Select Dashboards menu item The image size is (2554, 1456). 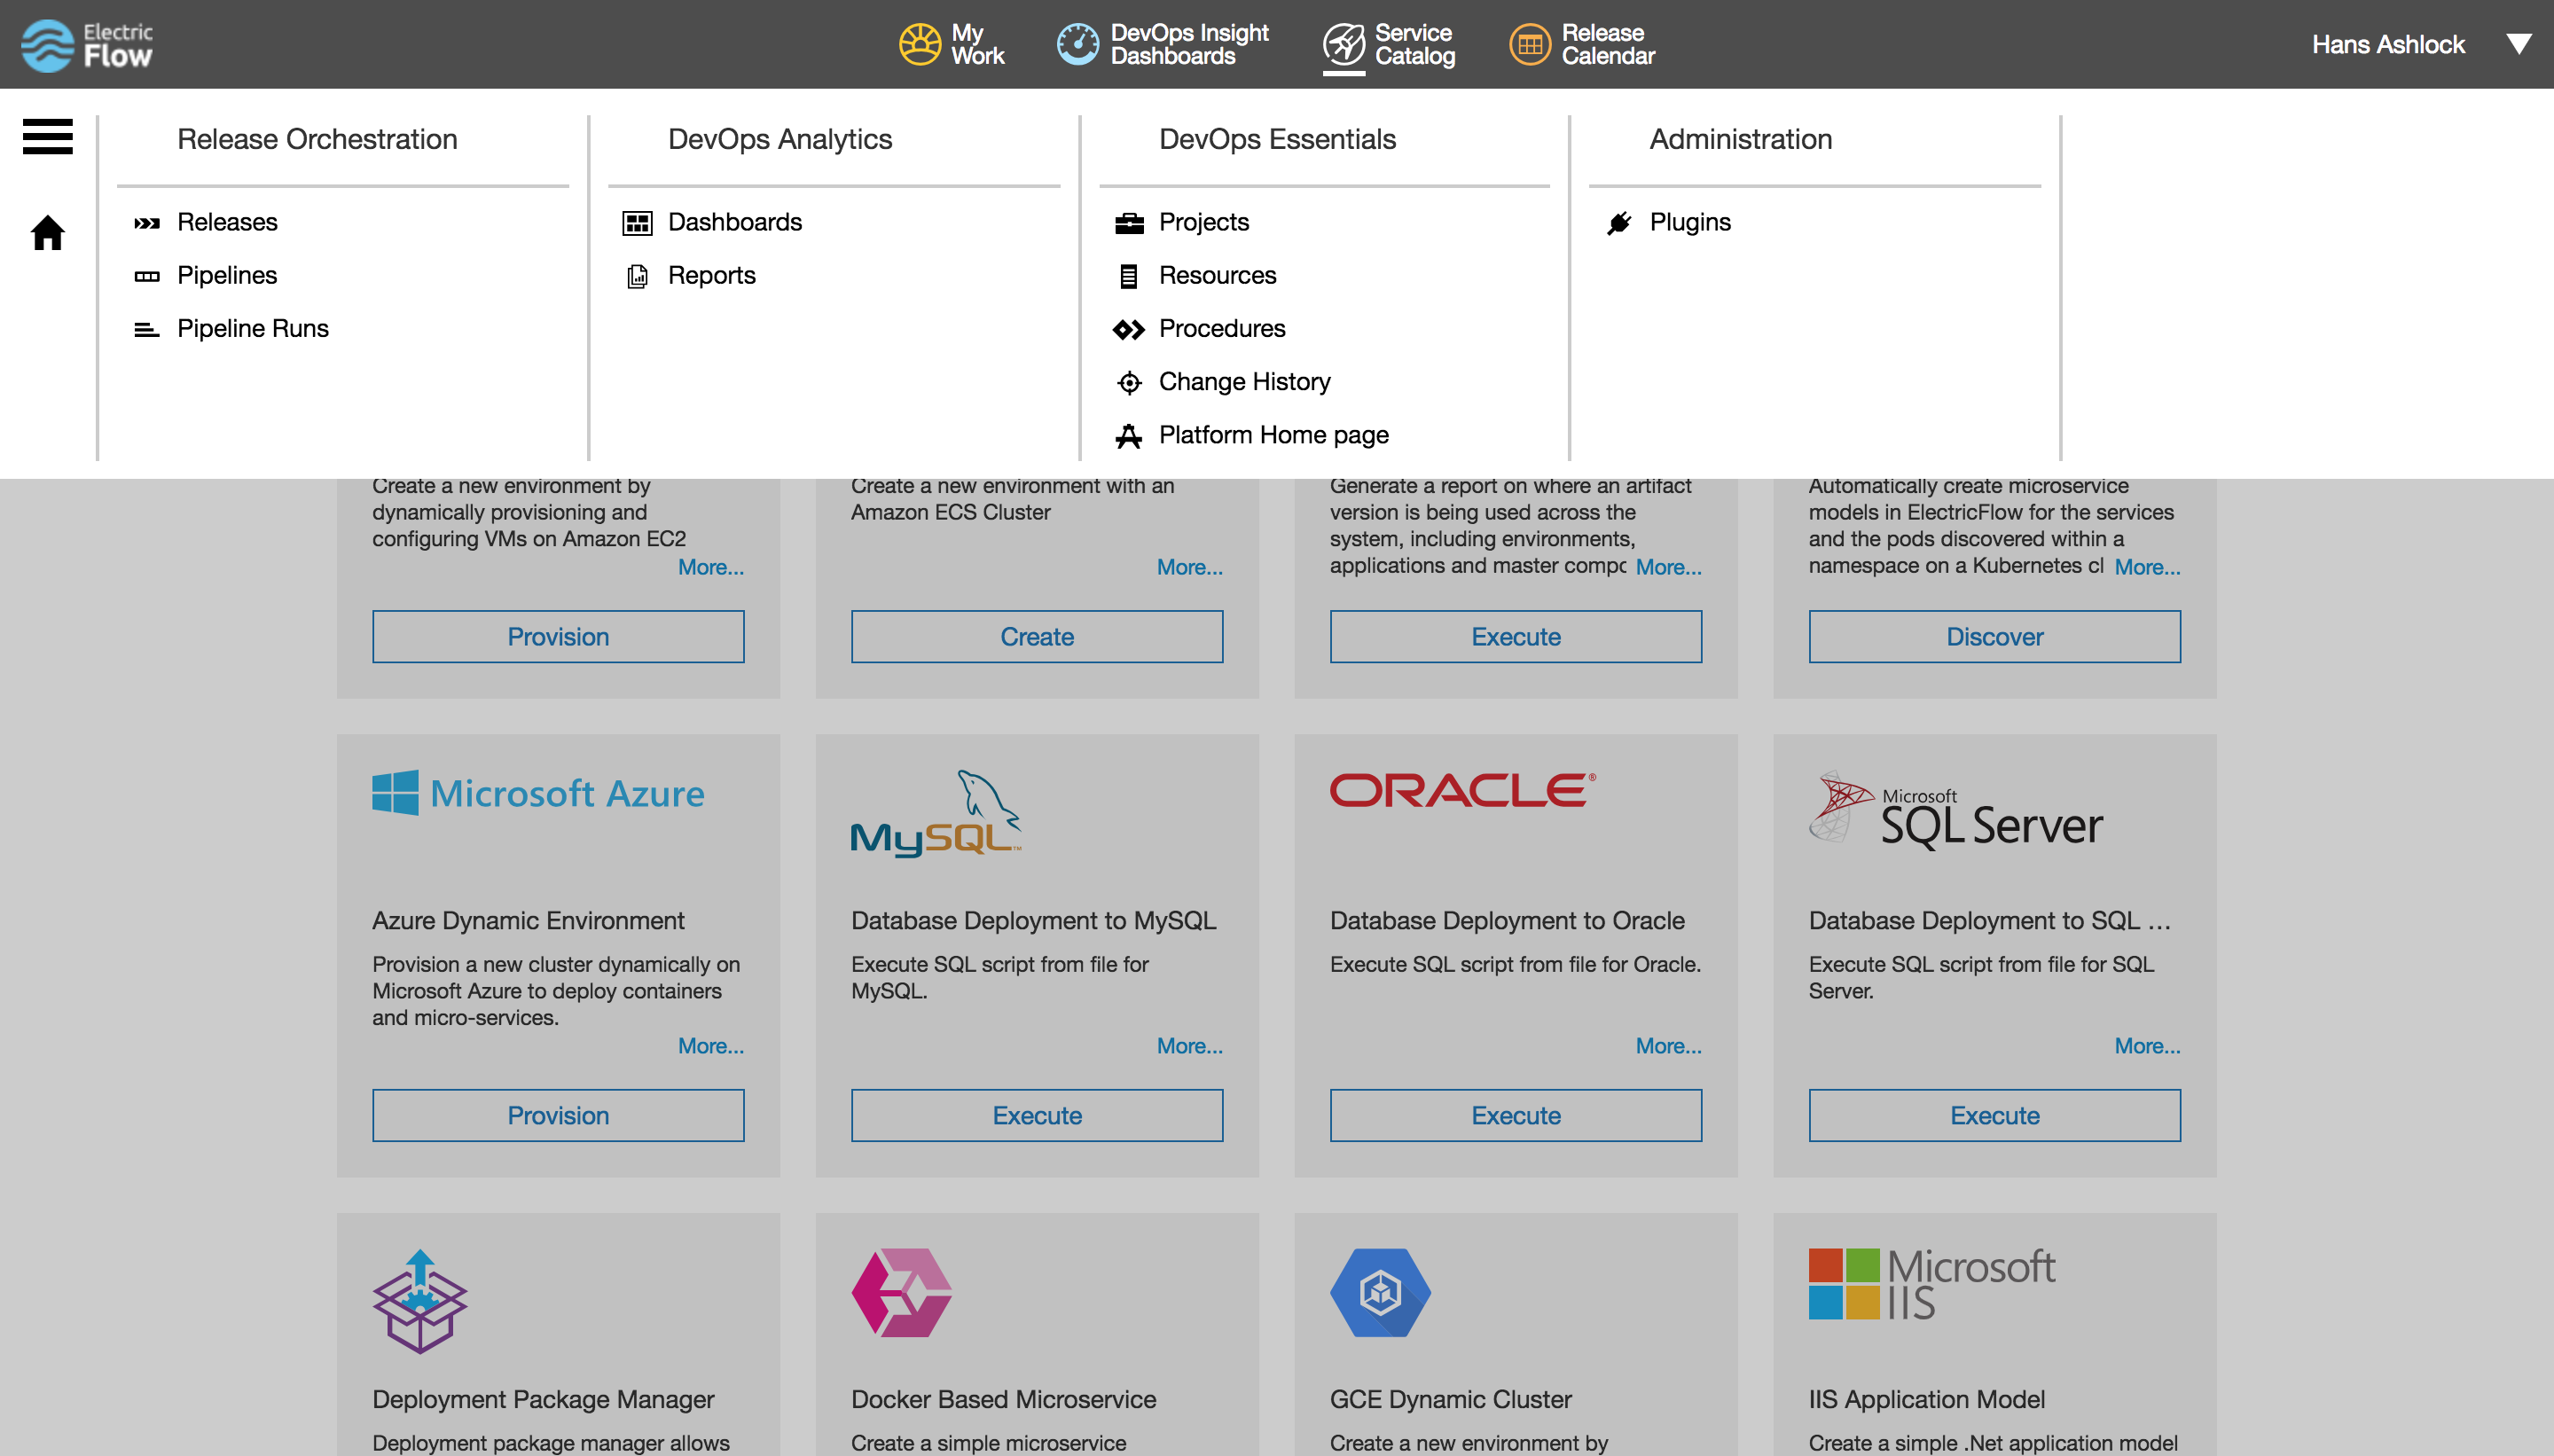(735, 222)
